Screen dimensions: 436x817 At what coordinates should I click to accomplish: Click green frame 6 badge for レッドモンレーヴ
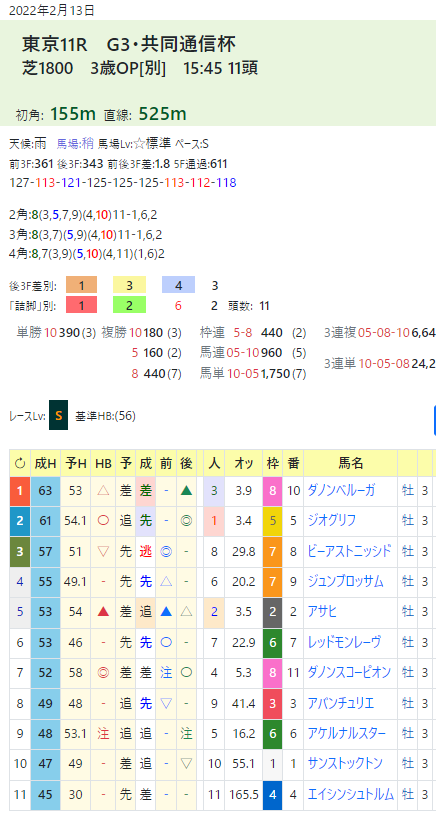(272, 642)
